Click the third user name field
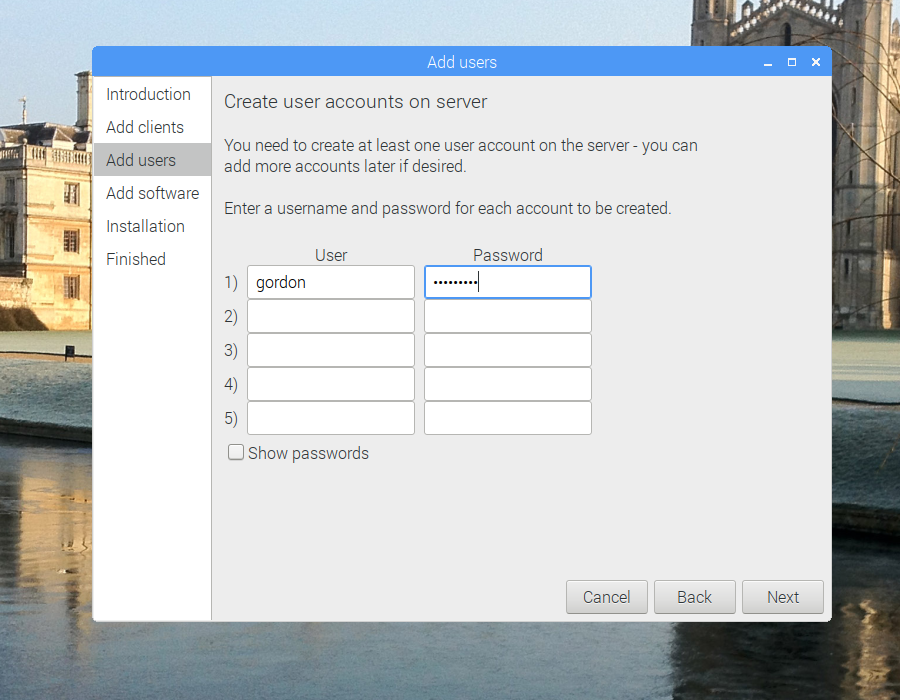The height and width of the screenshot is (700, 900). 331,350
